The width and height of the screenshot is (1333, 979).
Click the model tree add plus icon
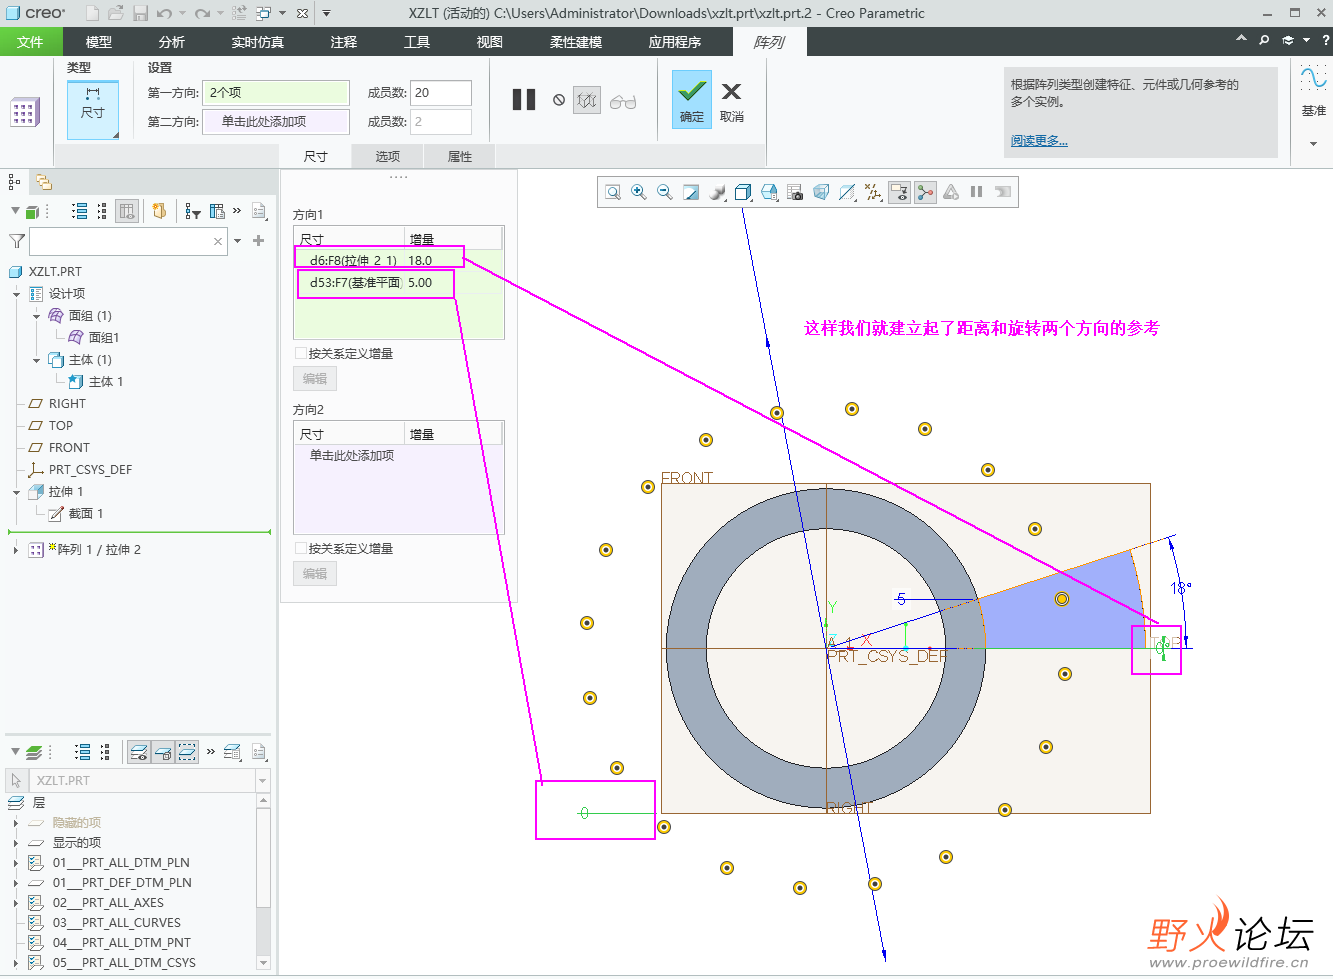pos(259,241)
